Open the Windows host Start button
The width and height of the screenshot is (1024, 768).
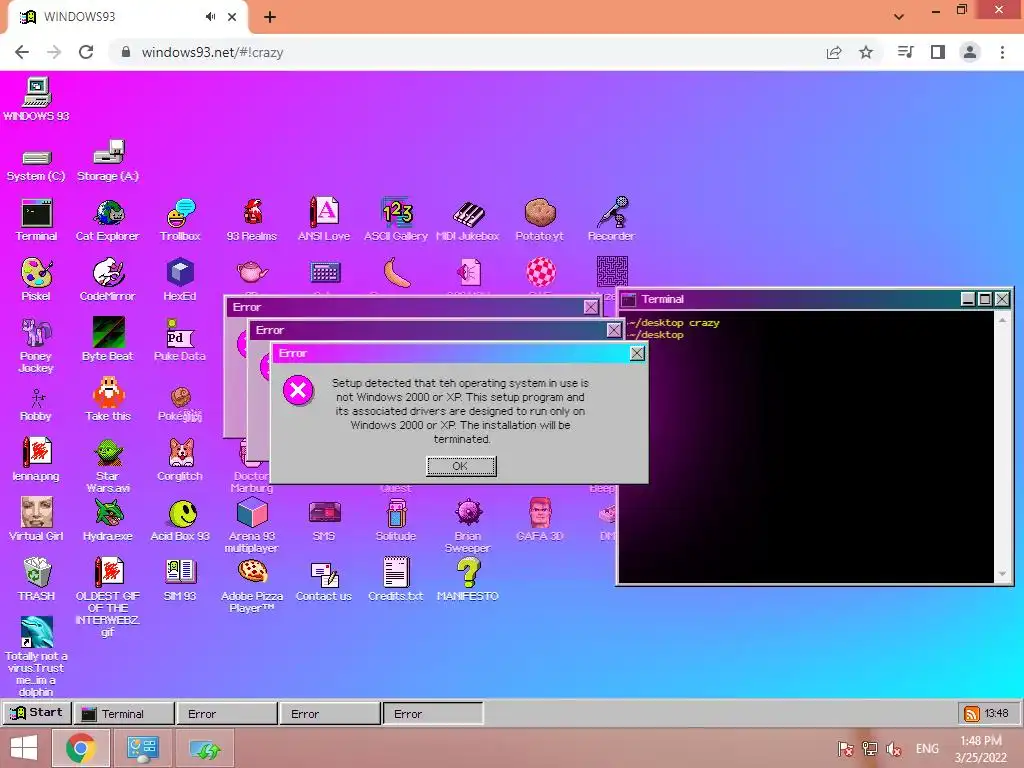pyautogui.click(x=24, y=748)
